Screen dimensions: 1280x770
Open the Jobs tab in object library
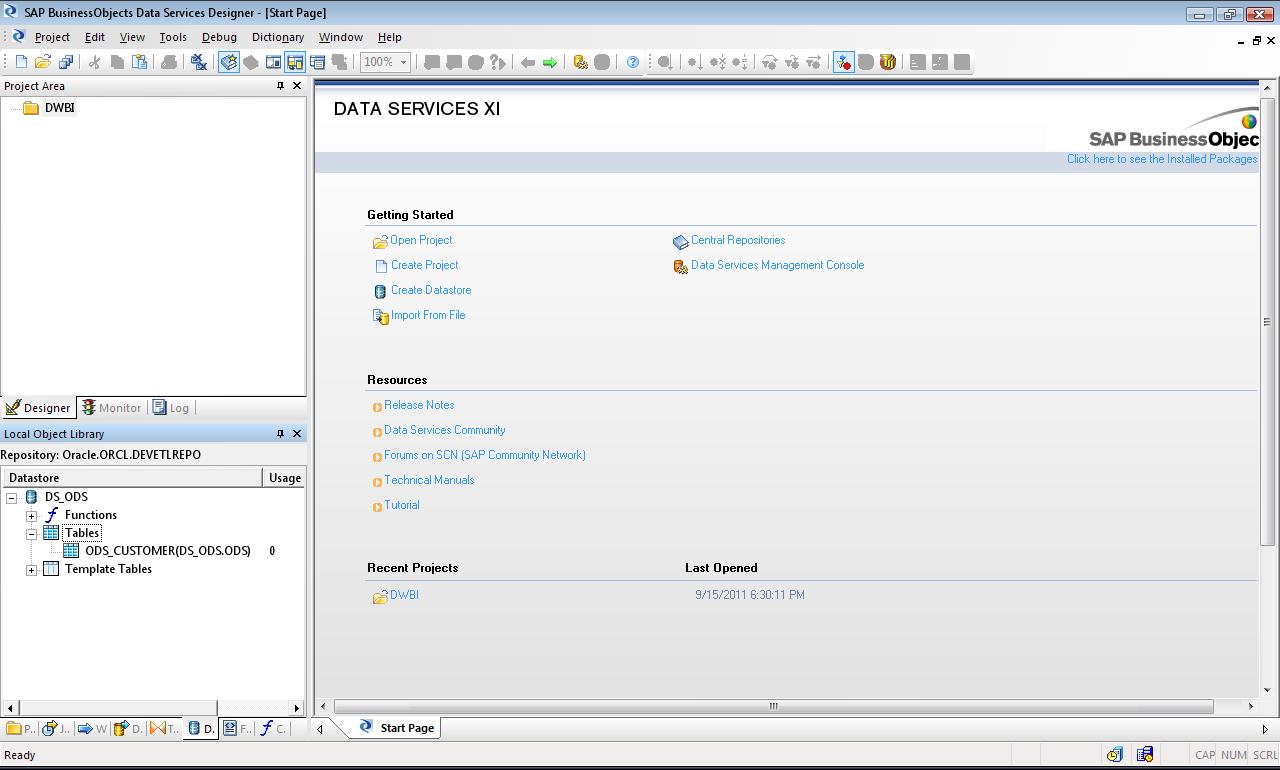tap(56, 728)
